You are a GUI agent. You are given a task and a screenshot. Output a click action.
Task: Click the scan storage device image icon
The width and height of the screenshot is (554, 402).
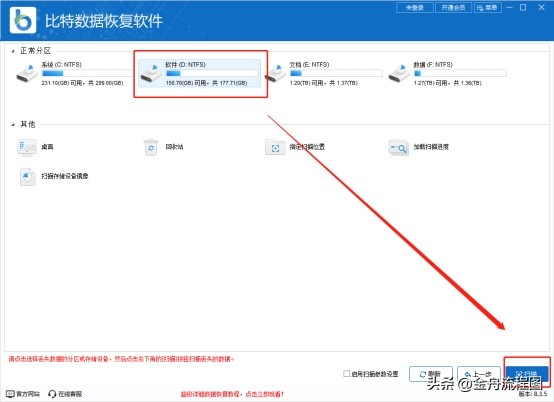pyautogui.click(x=27, y=177)
